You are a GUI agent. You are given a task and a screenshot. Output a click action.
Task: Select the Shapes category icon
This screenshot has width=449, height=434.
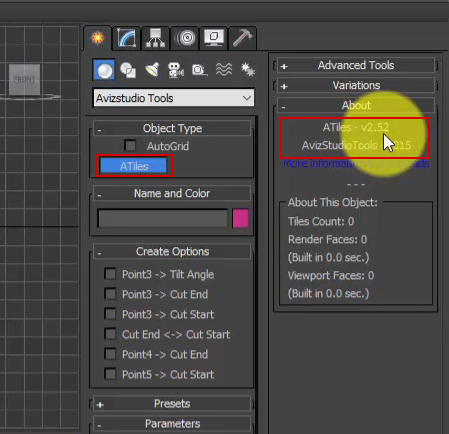click(x=128, y=70)
